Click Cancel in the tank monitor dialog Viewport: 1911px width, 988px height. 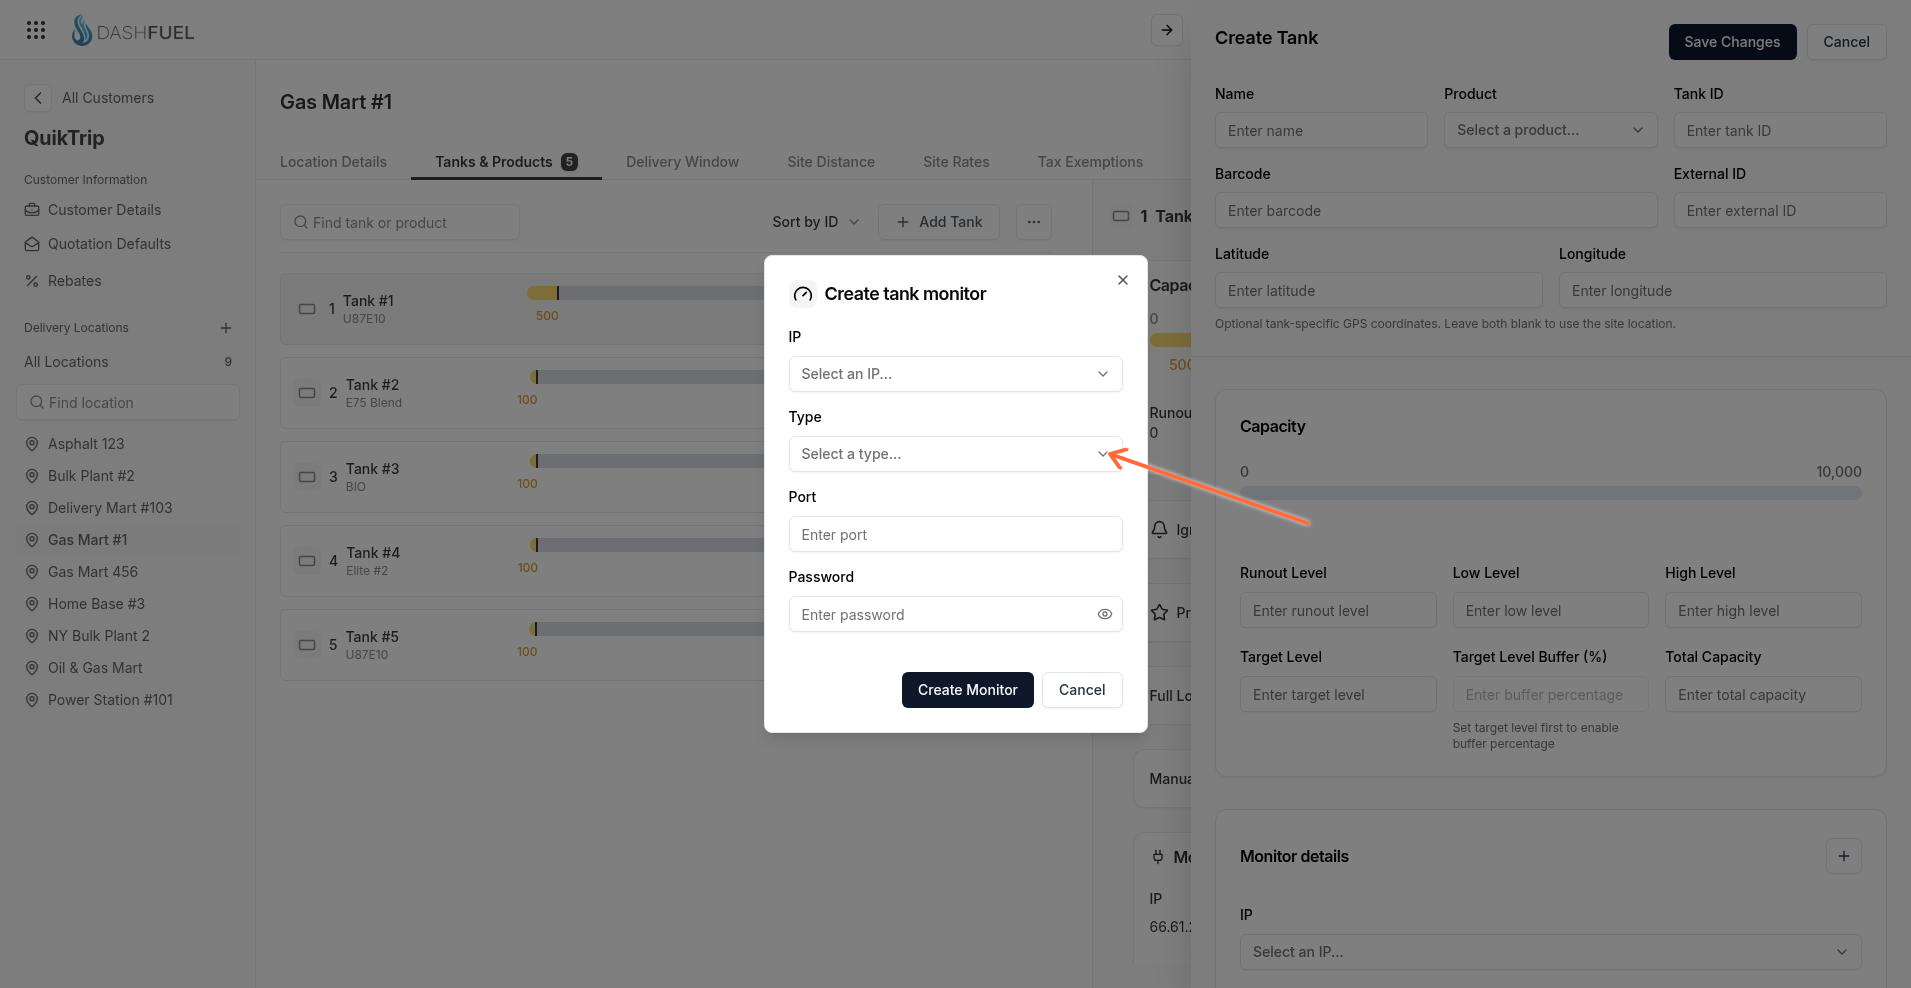pos(1082,690)
